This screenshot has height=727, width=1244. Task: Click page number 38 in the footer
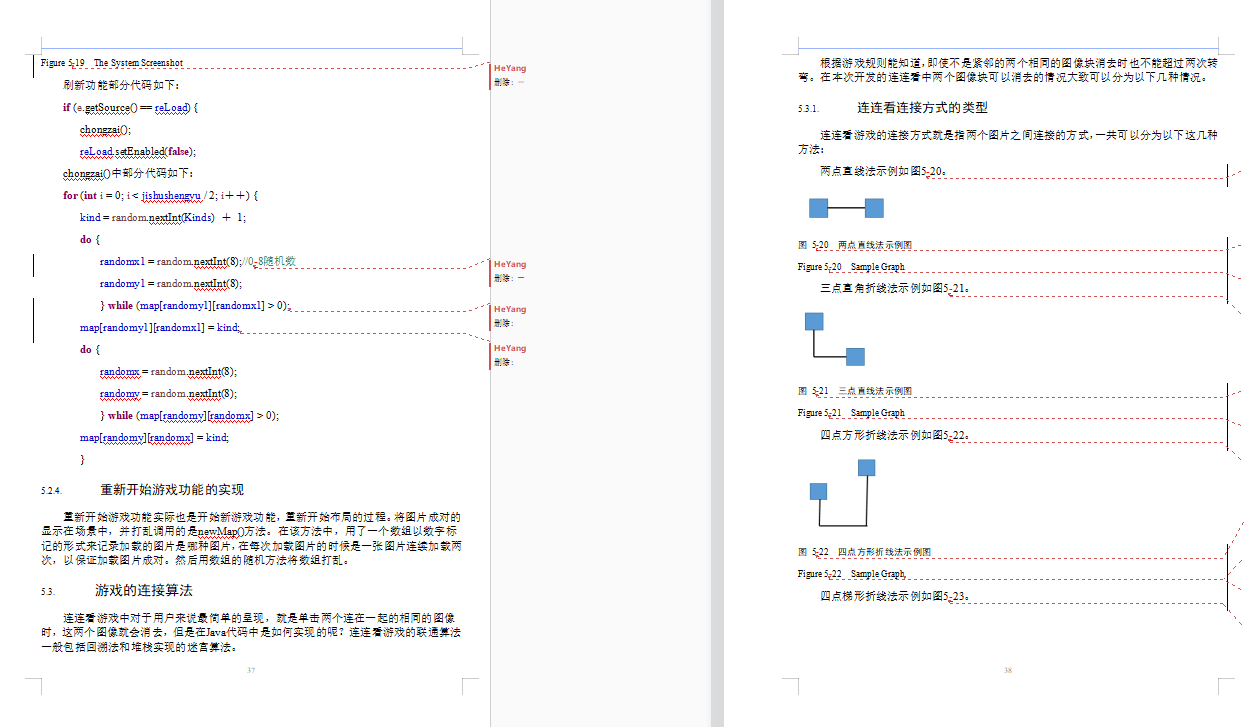tap(1008, 670)
